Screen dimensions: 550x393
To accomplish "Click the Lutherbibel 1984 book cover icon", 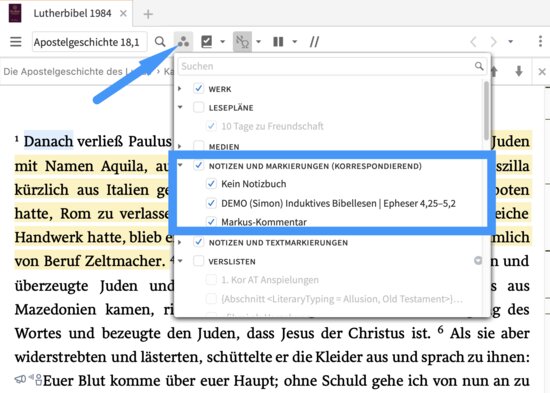I will [x=15, y=13].
